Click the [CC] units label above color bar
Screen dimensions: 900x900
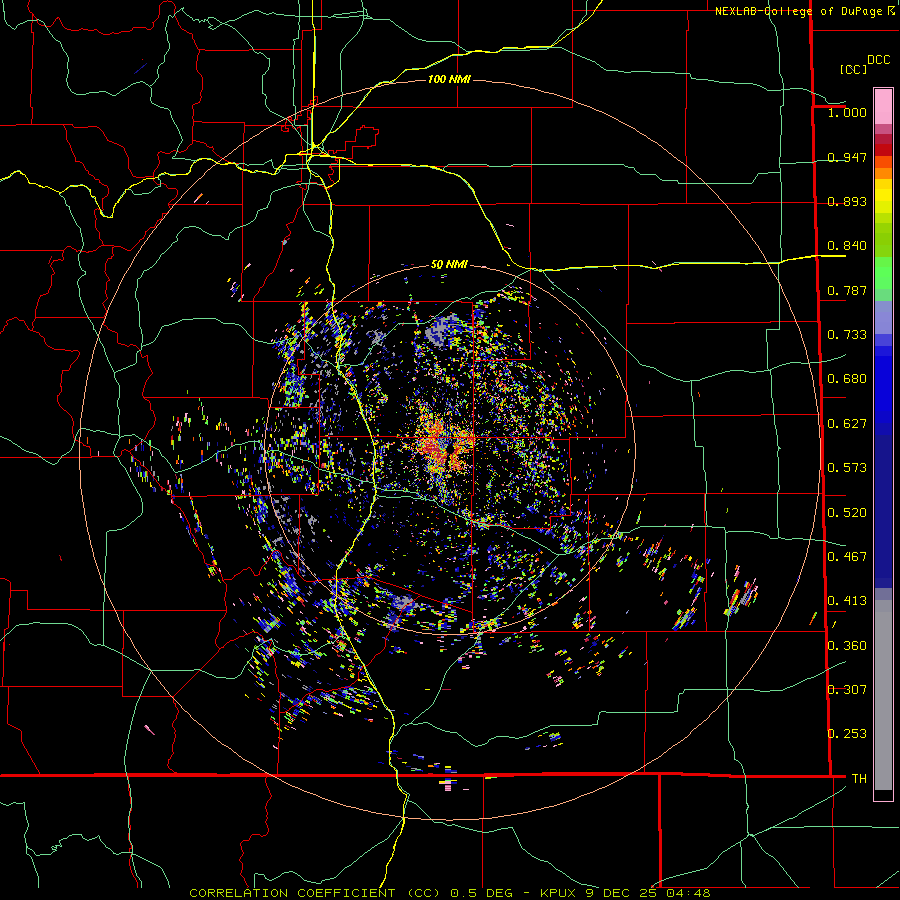[853, 69]
